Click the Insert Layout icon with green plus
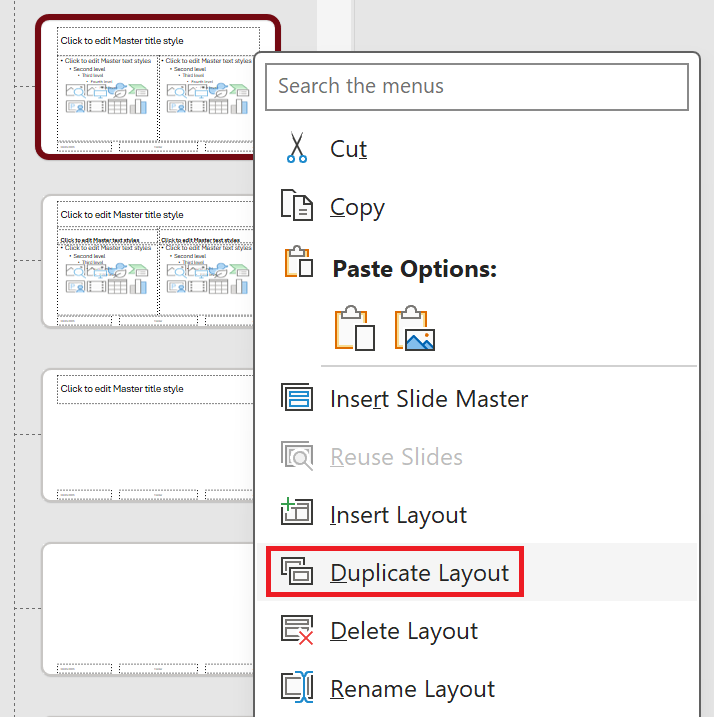714x717 pixels. click(297, 514)
